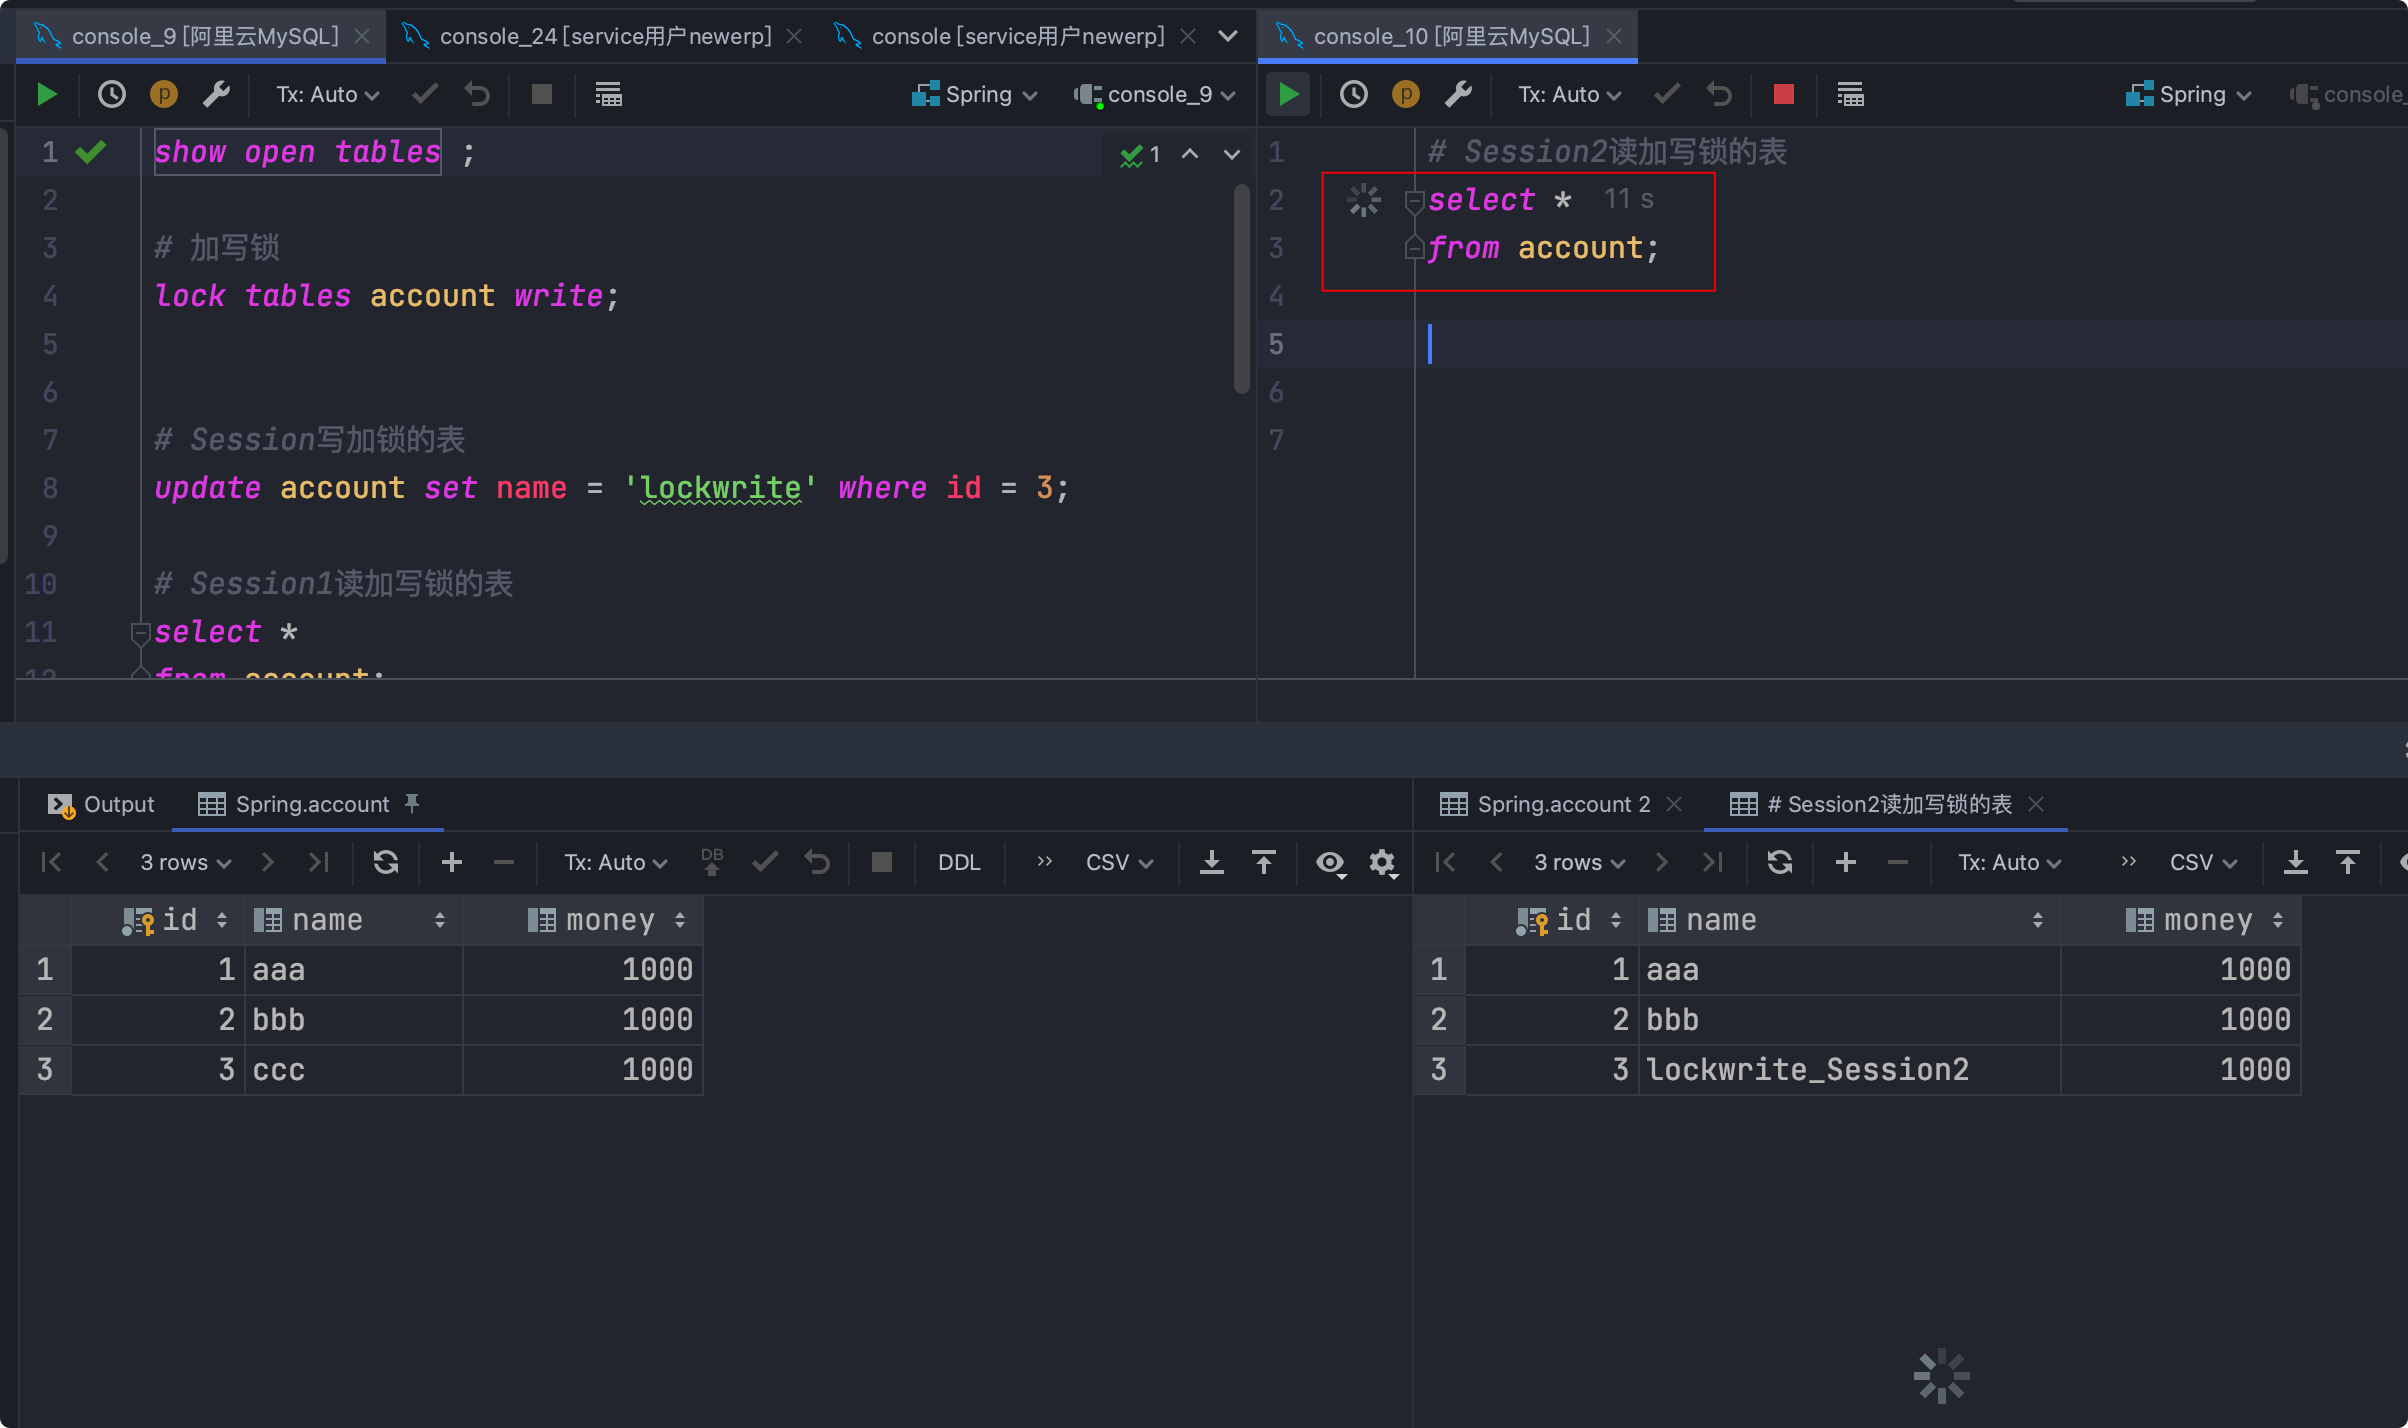Stop the running query in console_10
The height and width of the screenshot is (1428, 2408).
1783,95
